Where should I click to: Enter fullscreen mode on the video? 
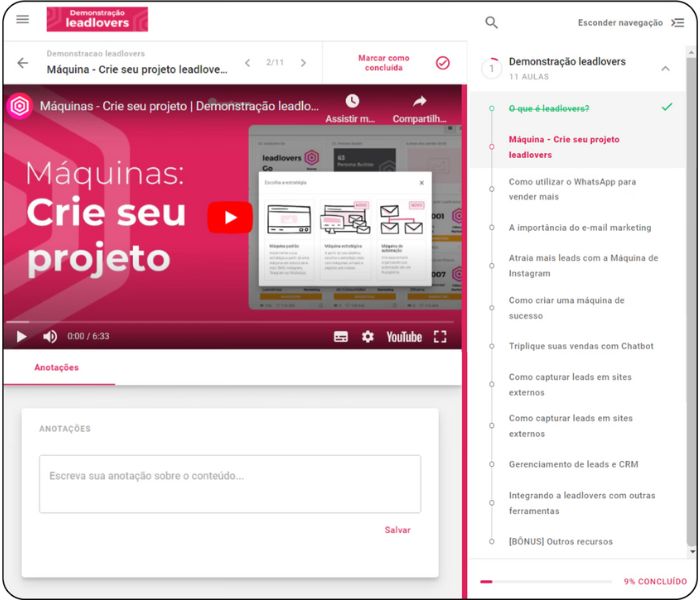[x=440, y=337]
